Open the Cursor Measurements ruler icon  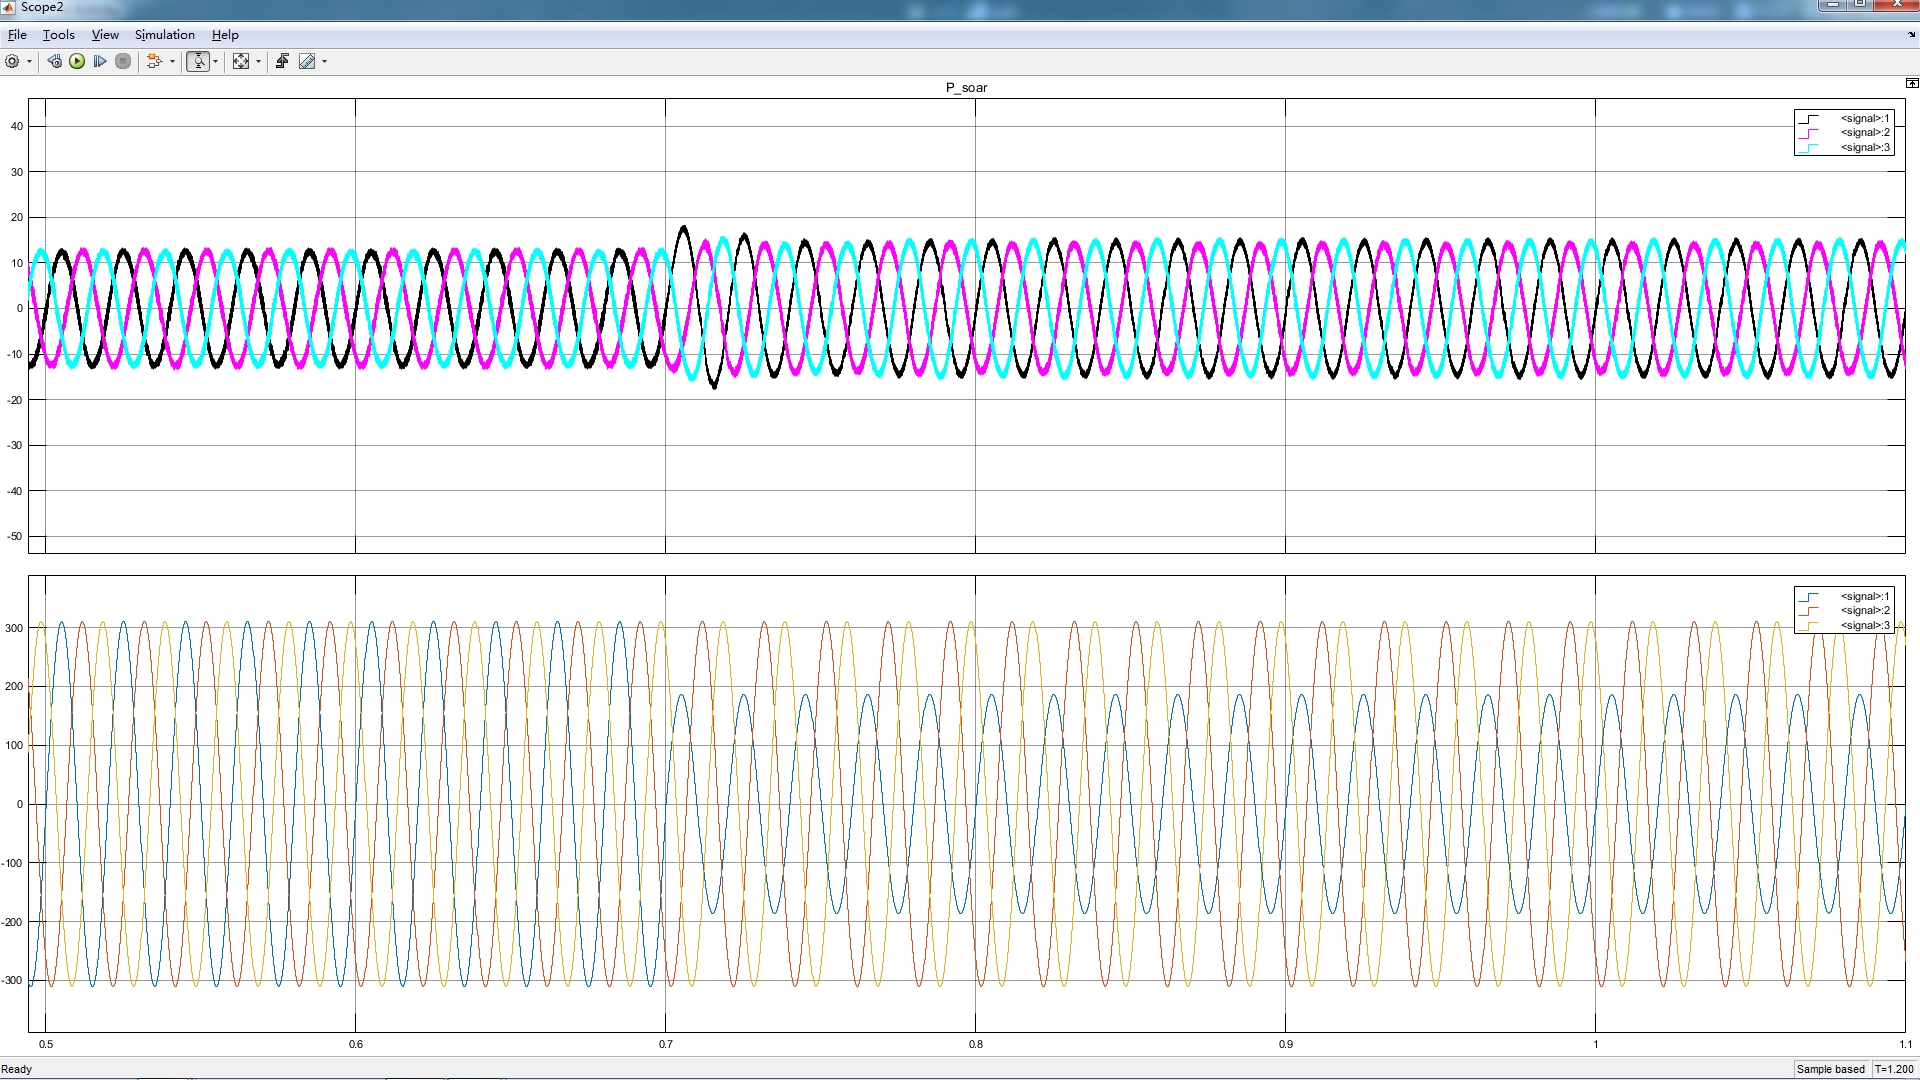tap(307, 62)
